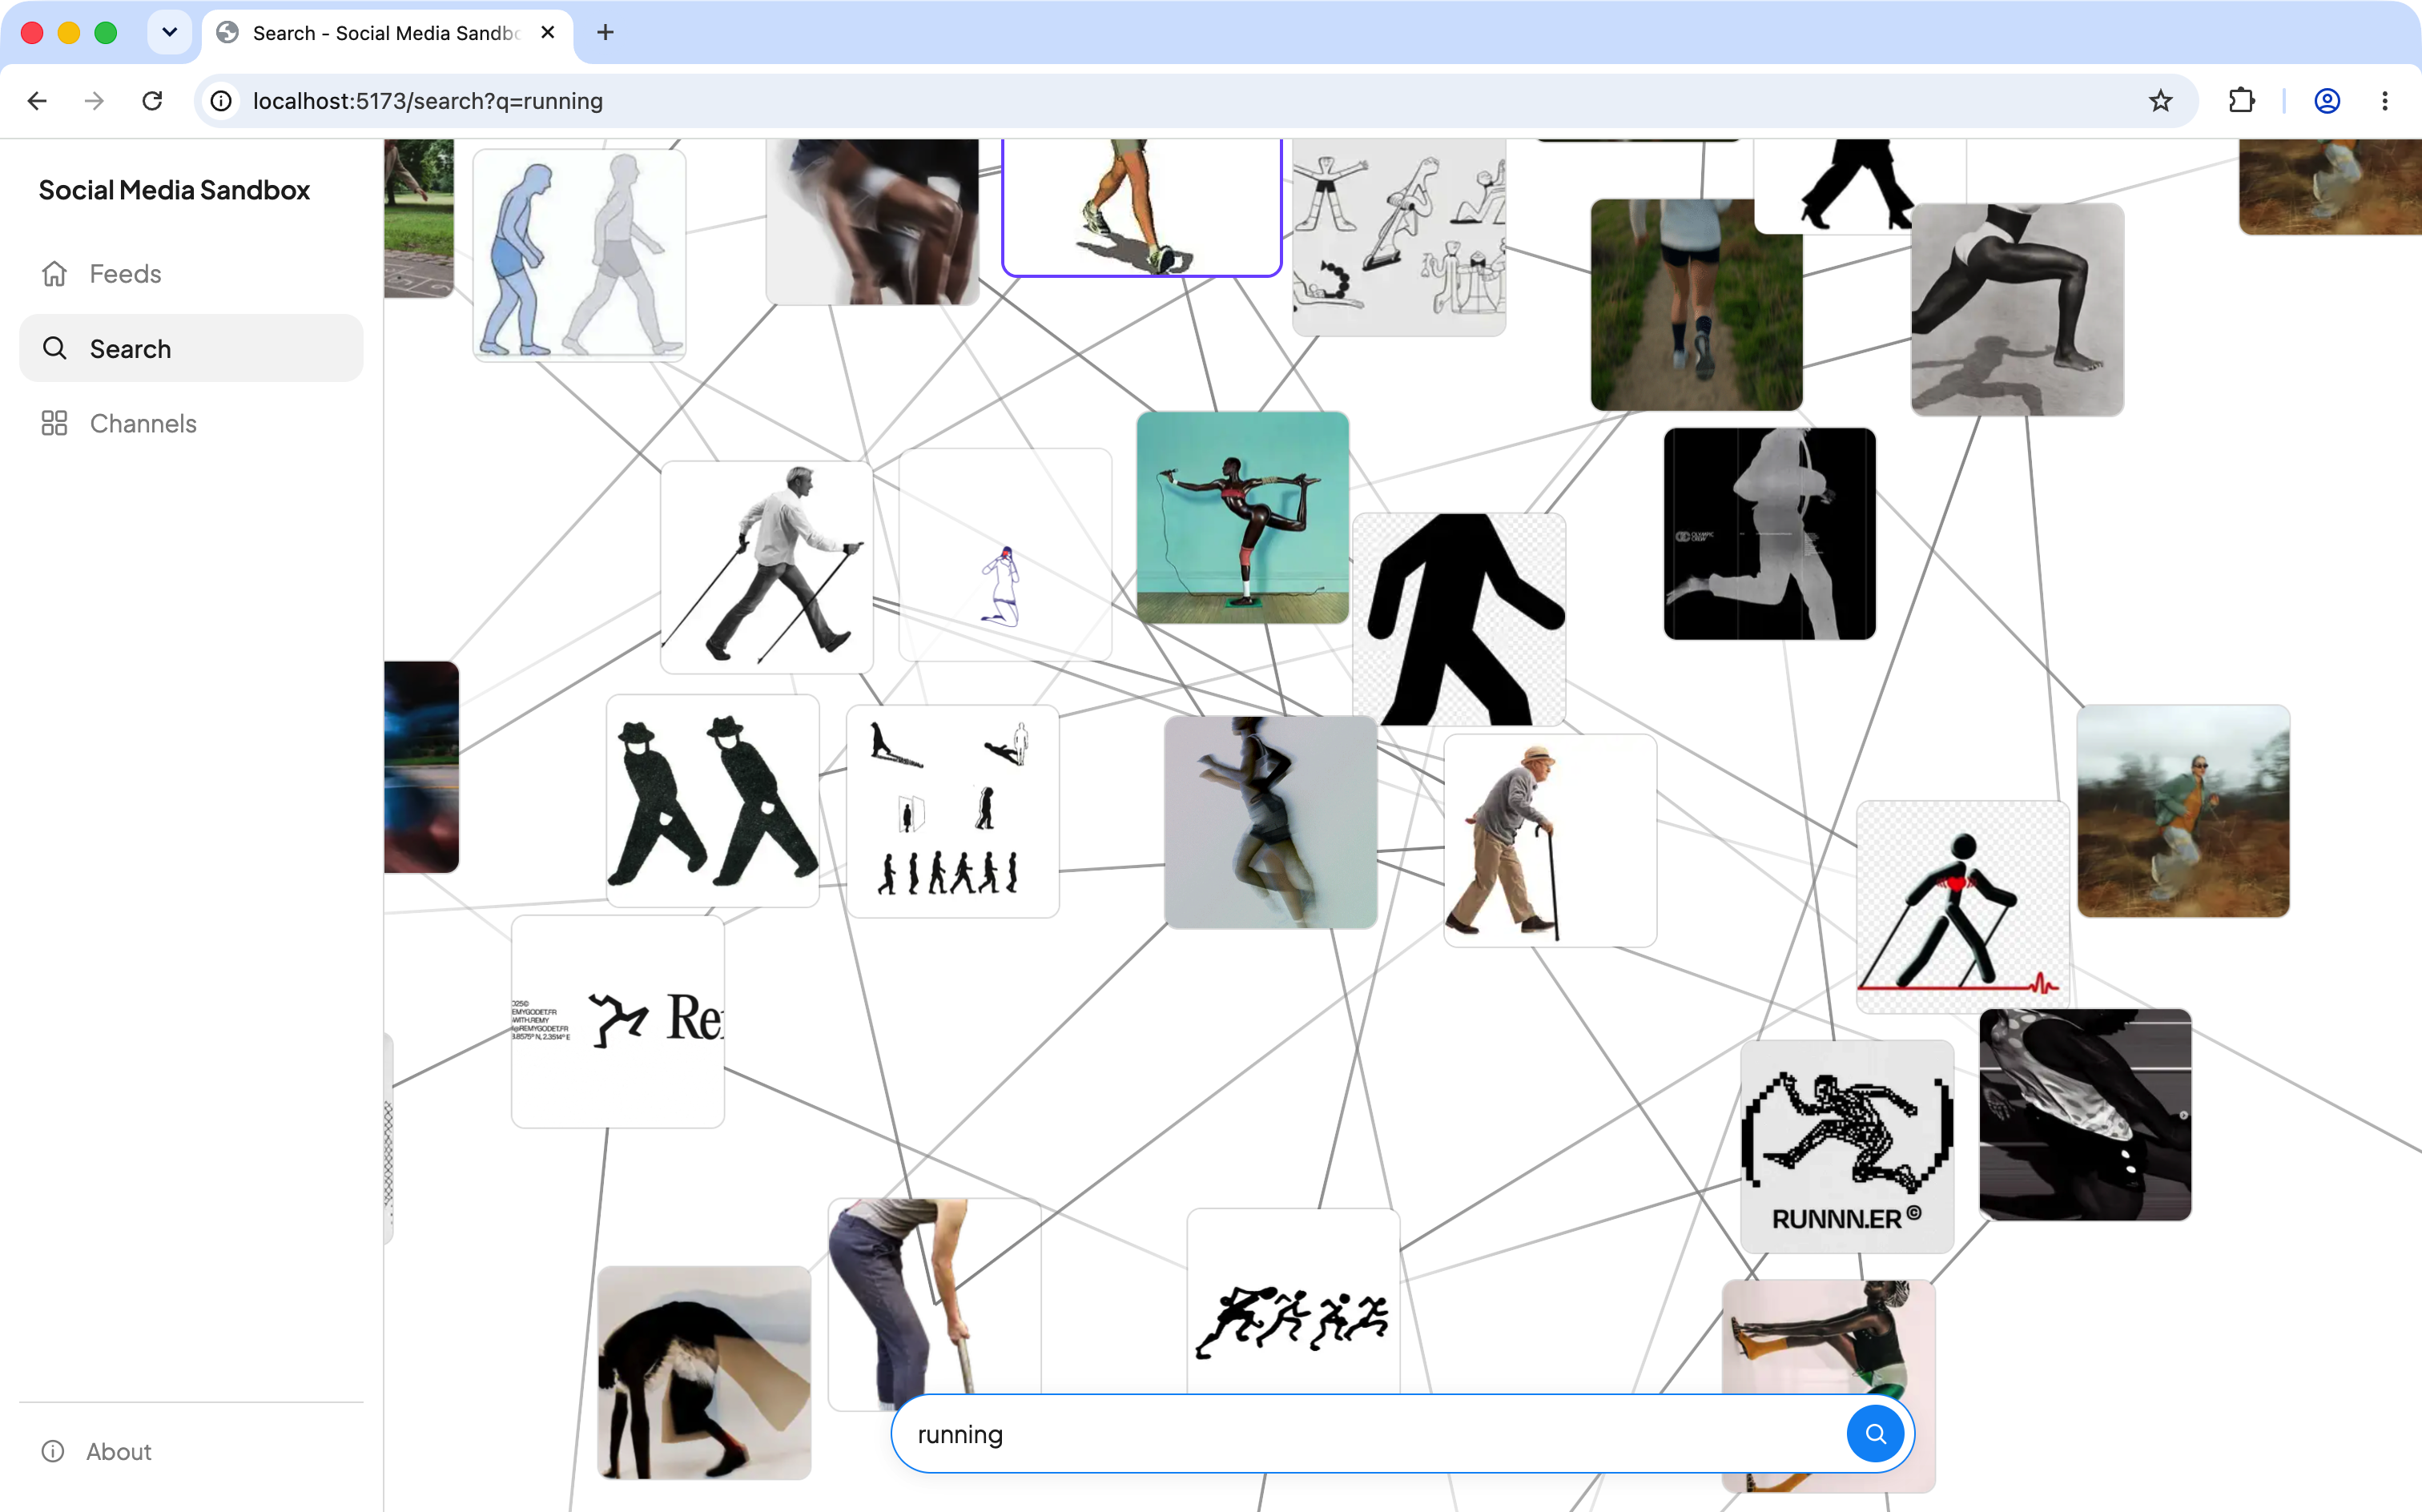Bookmark this page with the star icon

pos(2160,101)
